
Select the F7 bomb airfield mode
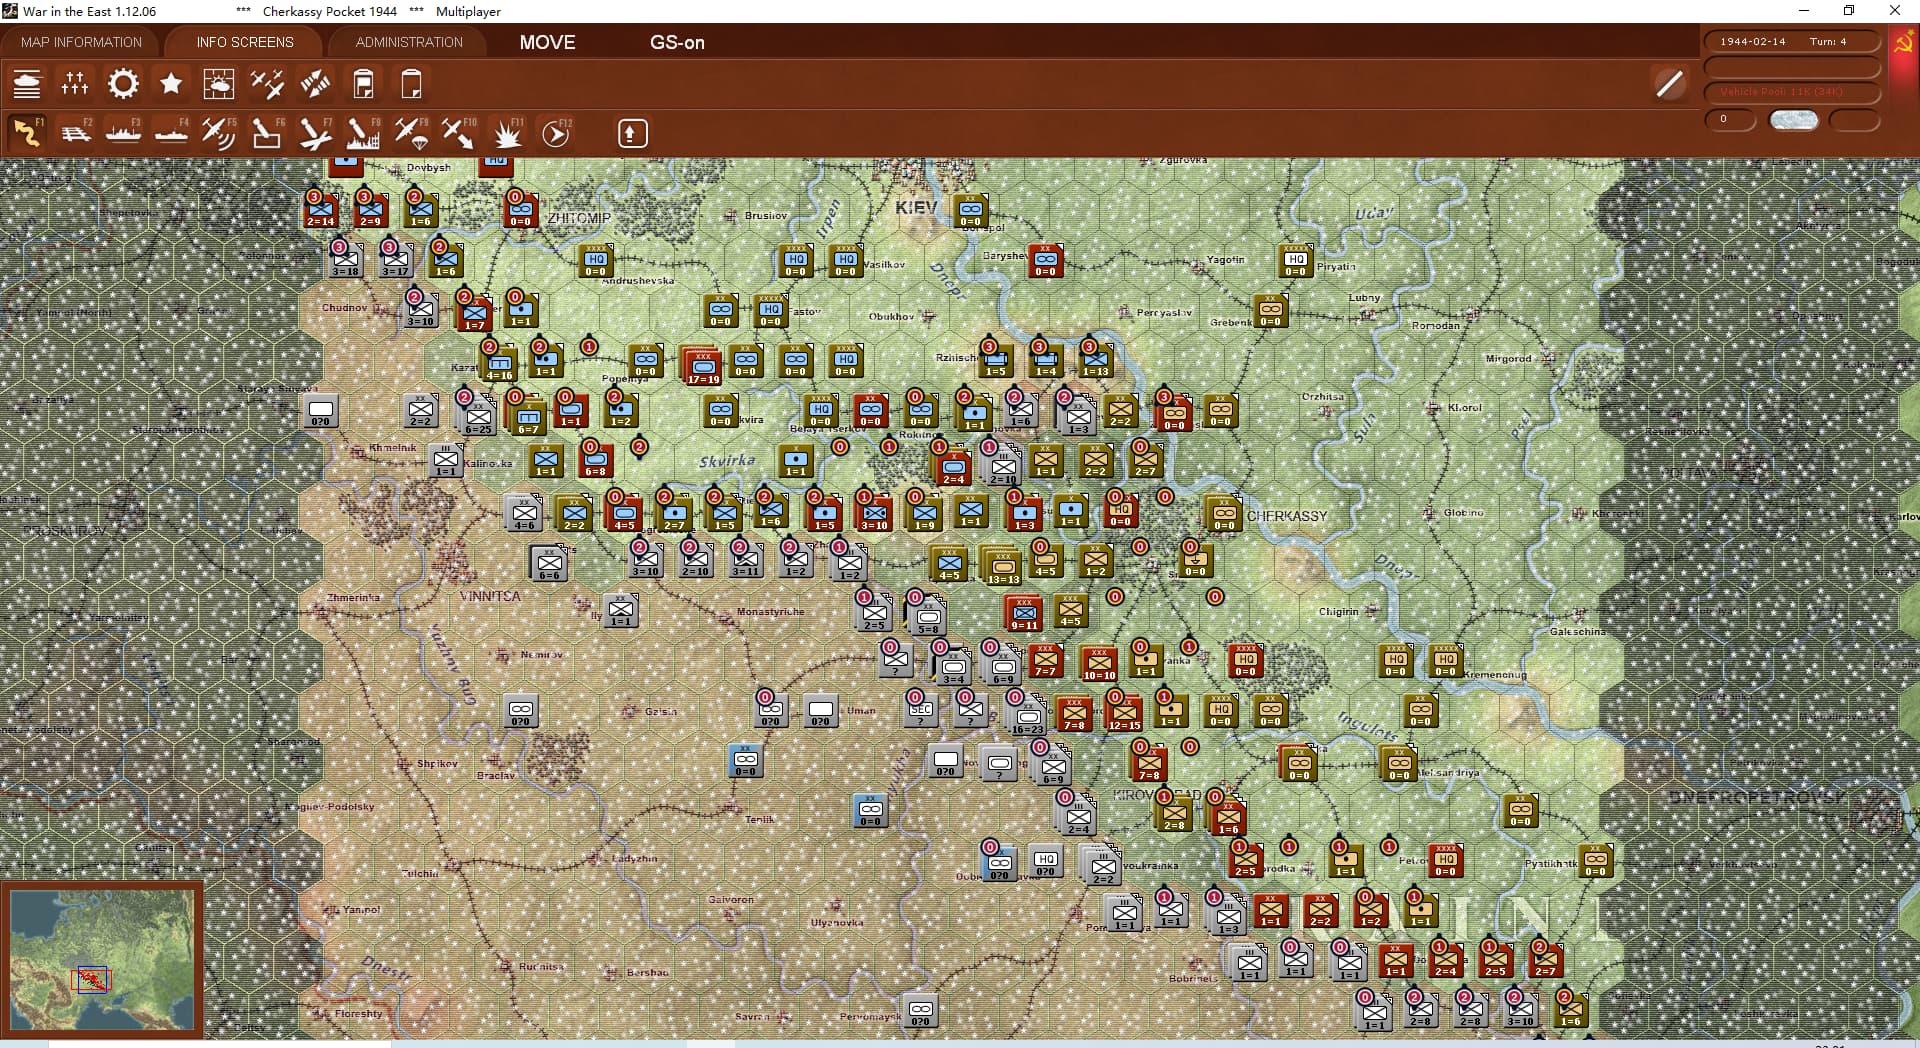click(x=315, y=133)
